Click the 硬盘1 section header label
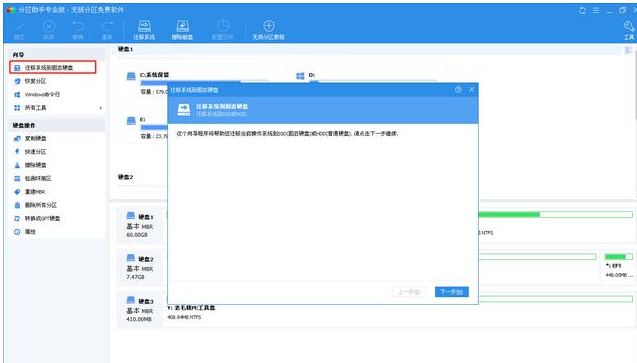Image resolution: width=637 pixels, height=363 pixels. [x=126, y=49]
